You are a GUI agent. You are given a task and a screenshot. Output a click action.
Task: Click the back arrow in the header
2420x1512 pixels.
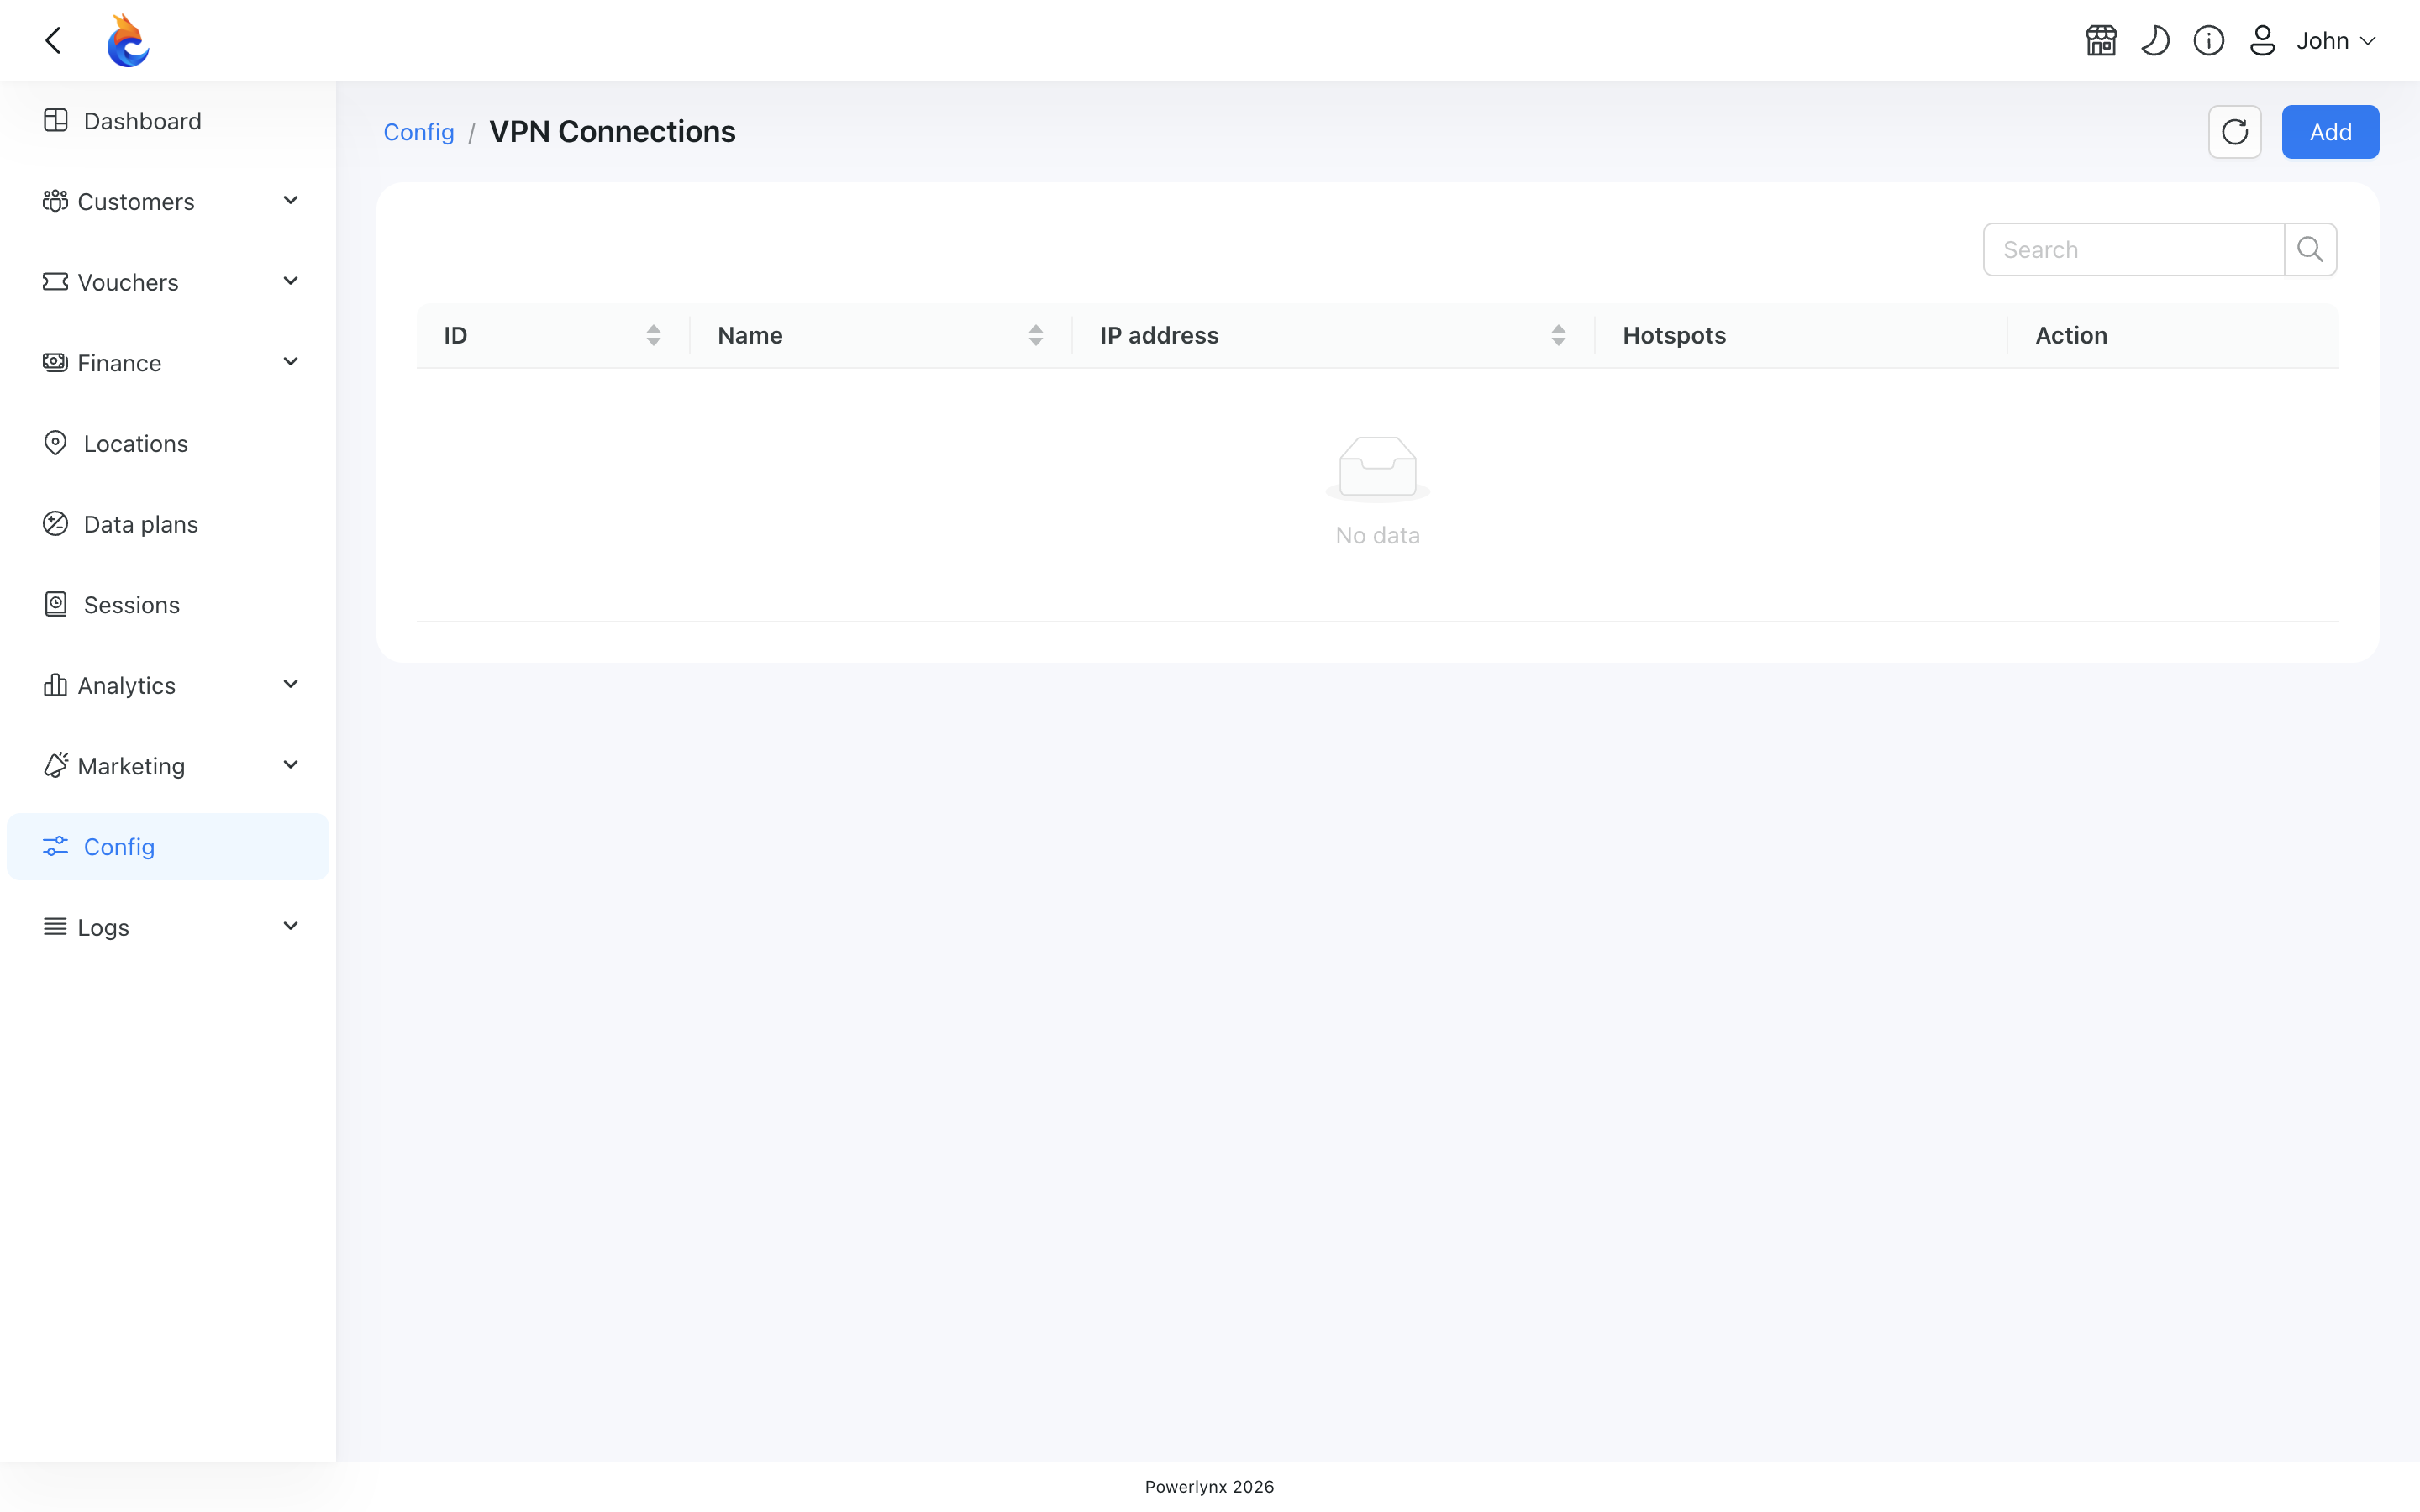click(x=54, y=40)
